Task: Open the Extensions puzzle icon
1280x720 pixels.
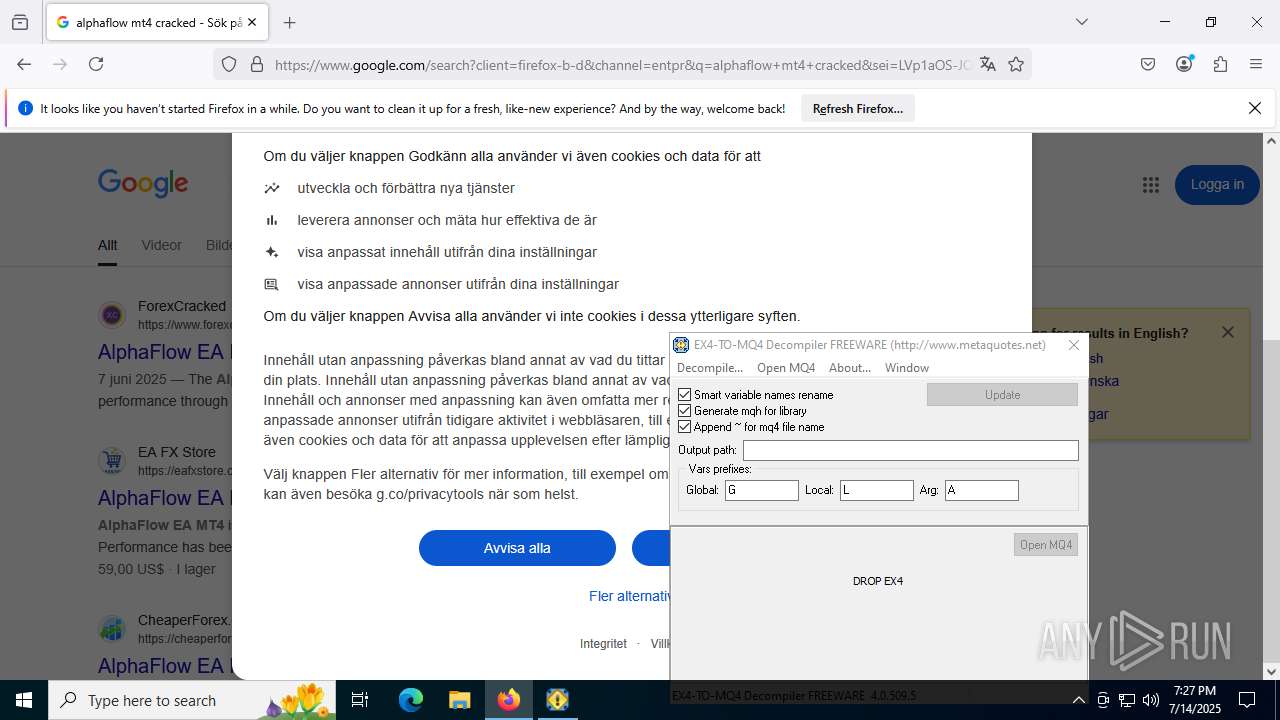Action: coord(1220,64)
